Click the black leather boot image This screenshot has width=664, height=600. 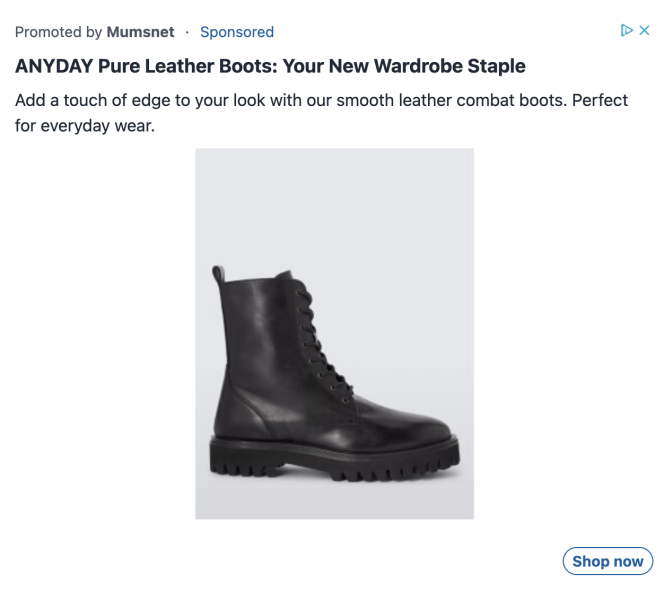pos(334,370)
